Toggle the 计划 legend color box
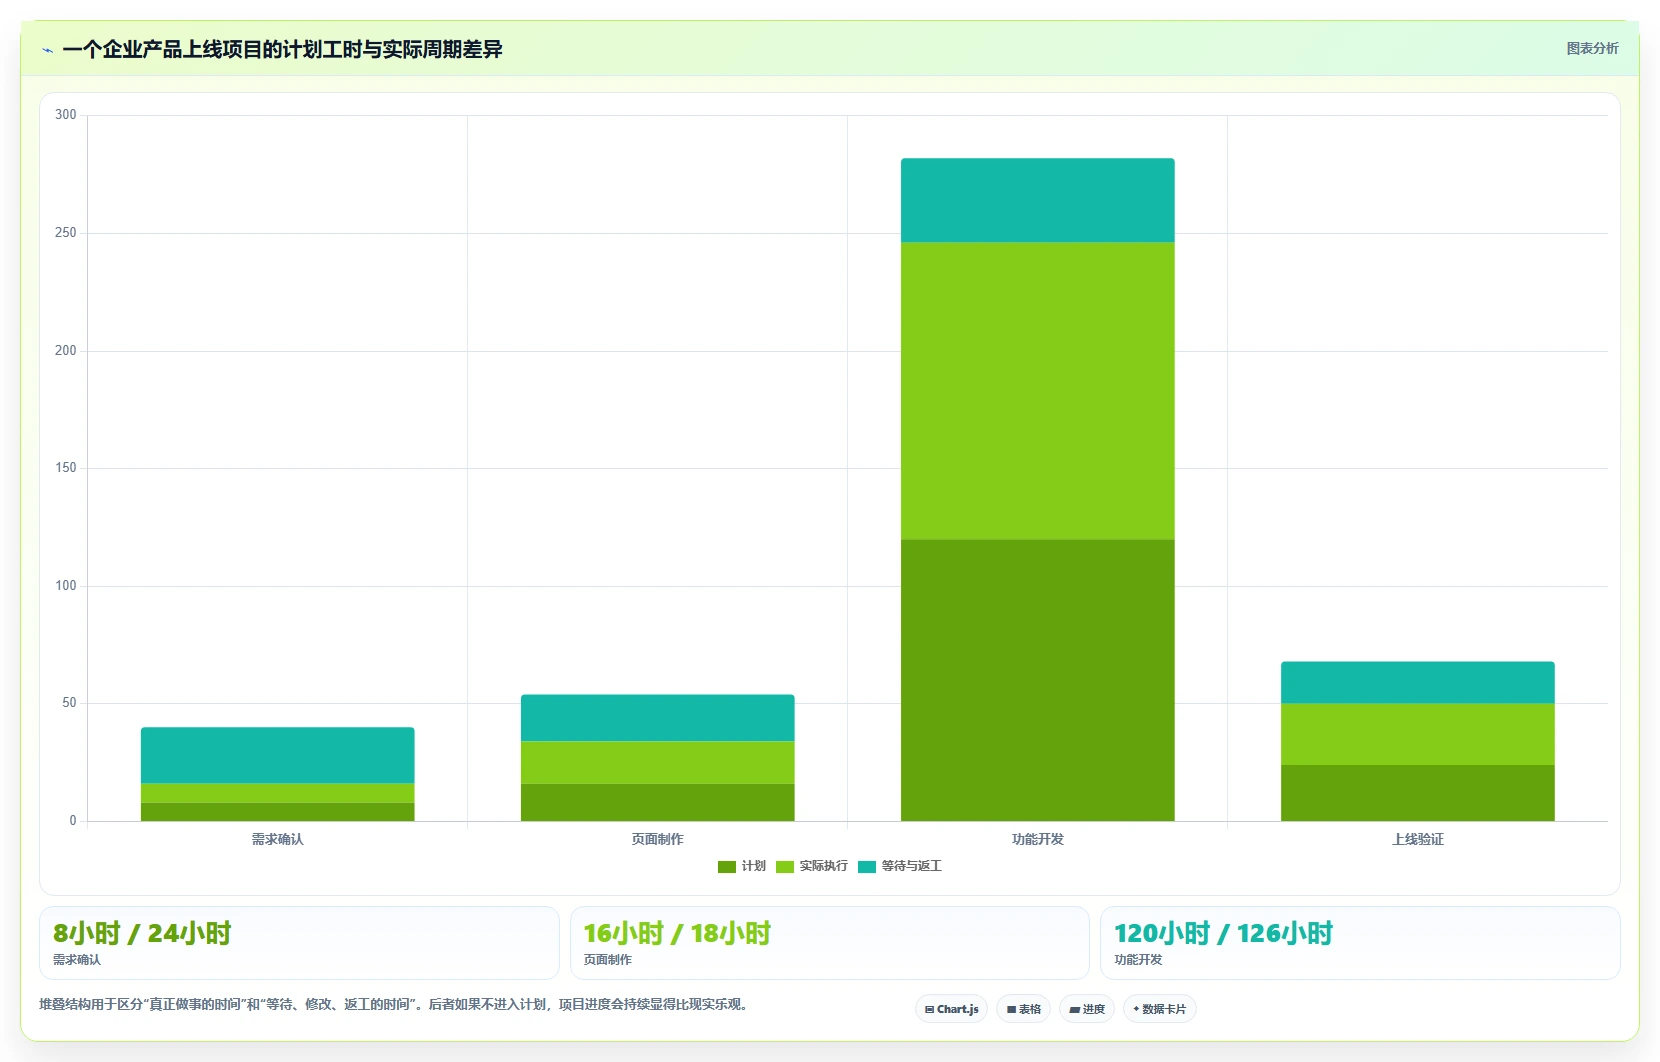 pyautogui.click(x=727, y=867)
